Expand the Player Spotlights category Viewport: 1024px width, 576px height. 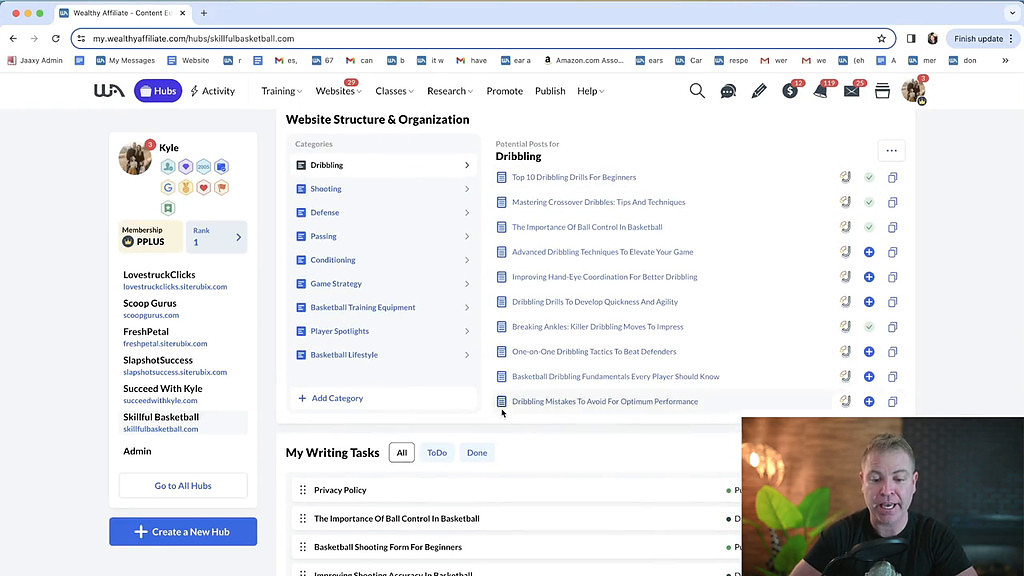click(x=466, y=331)
